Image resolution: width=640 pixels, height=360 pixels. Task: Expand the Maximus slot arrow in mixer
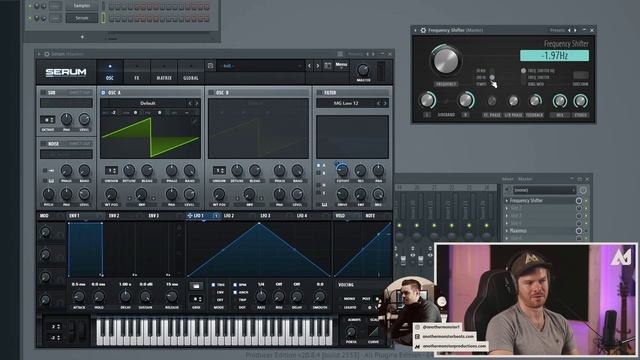[507, 231]
